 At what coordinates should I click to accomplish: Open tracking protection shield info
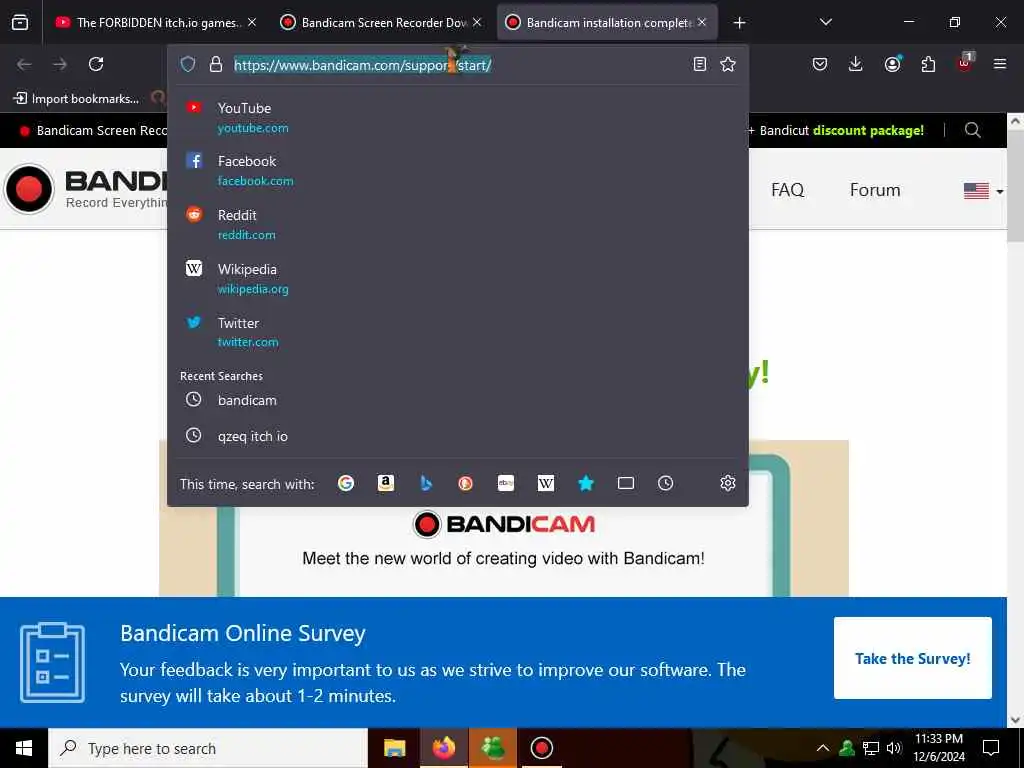click(188, 64)
